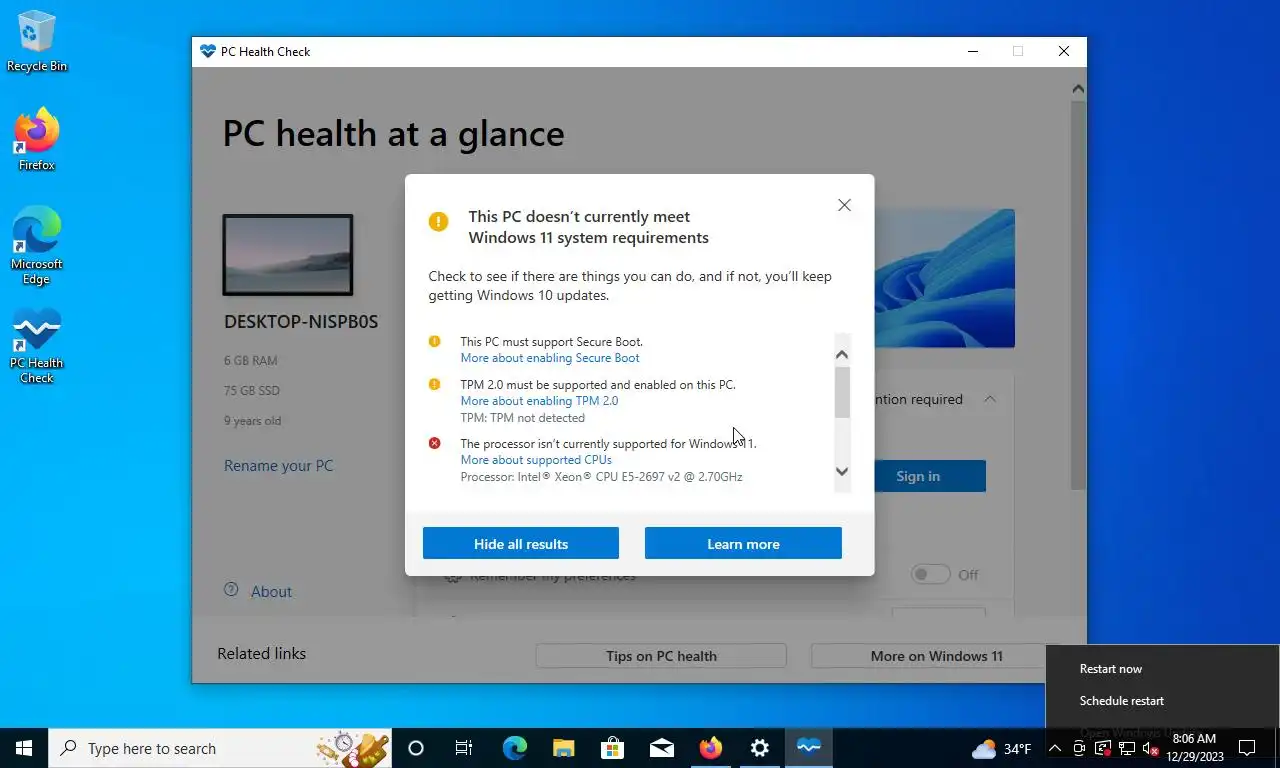This screenshot has height=768, width=1280.
Task: Open the About link
Action: pyautogui.click(x=271, y=592)
